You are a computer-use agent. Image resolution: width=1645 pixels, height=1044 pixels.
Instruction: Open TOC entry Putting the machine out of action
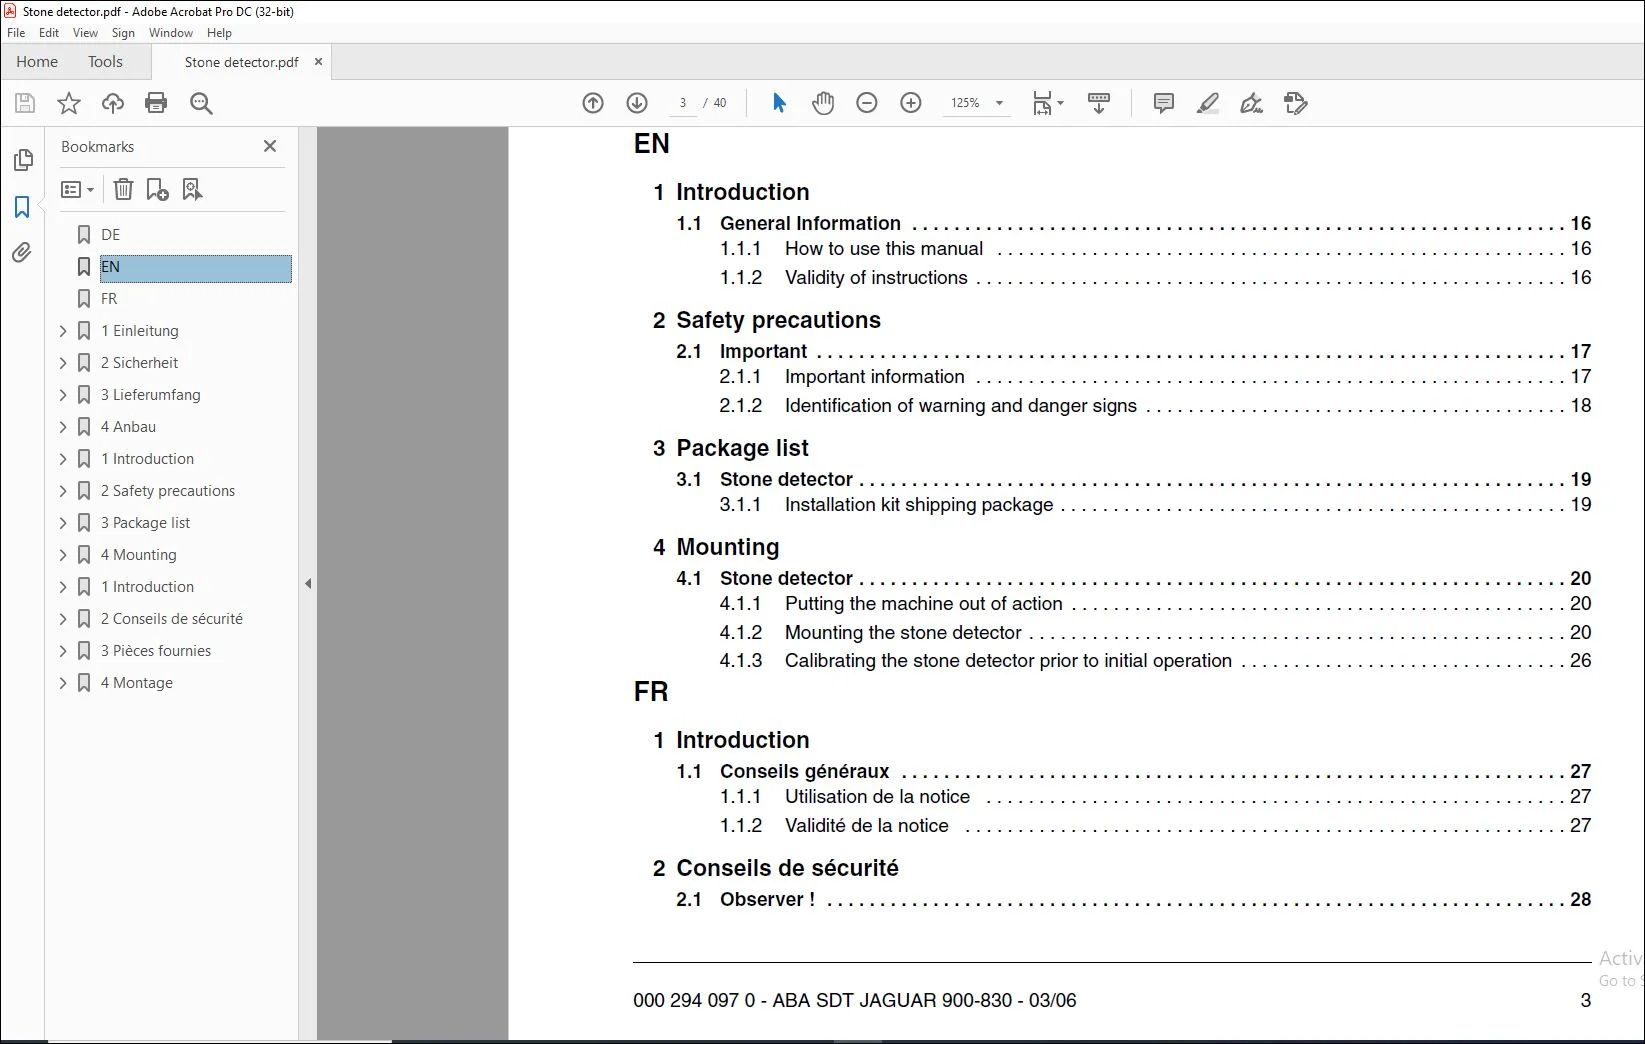coord(924,604)
